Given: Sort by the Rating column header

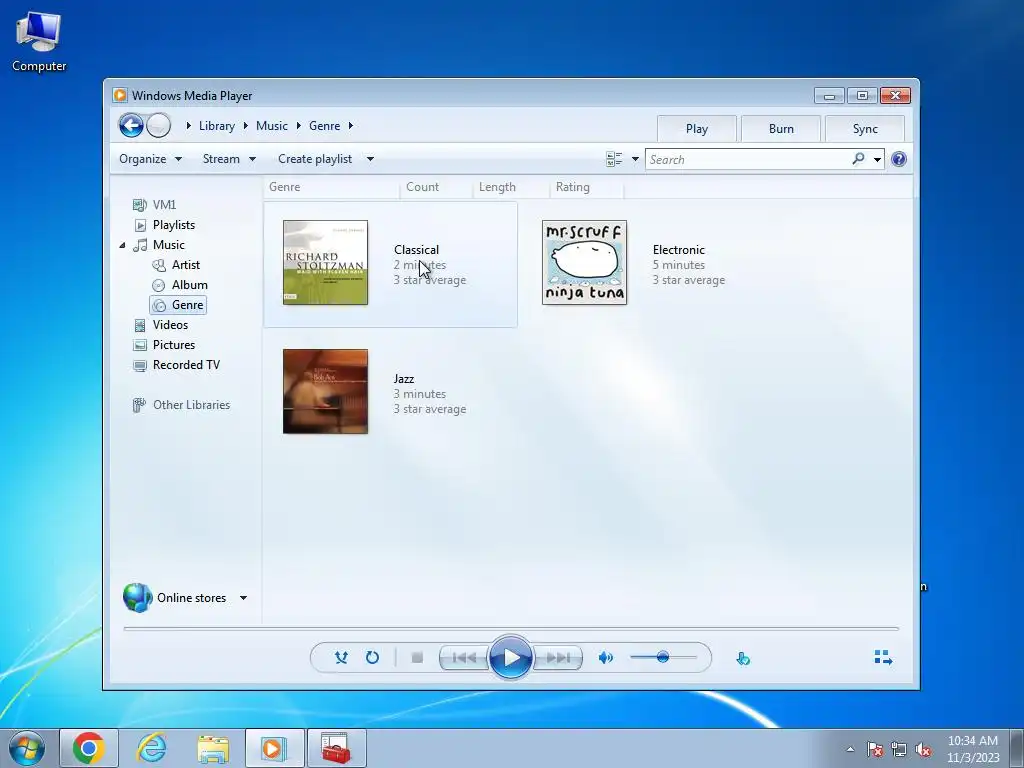Looking at the screenshot, I should 586,187.
